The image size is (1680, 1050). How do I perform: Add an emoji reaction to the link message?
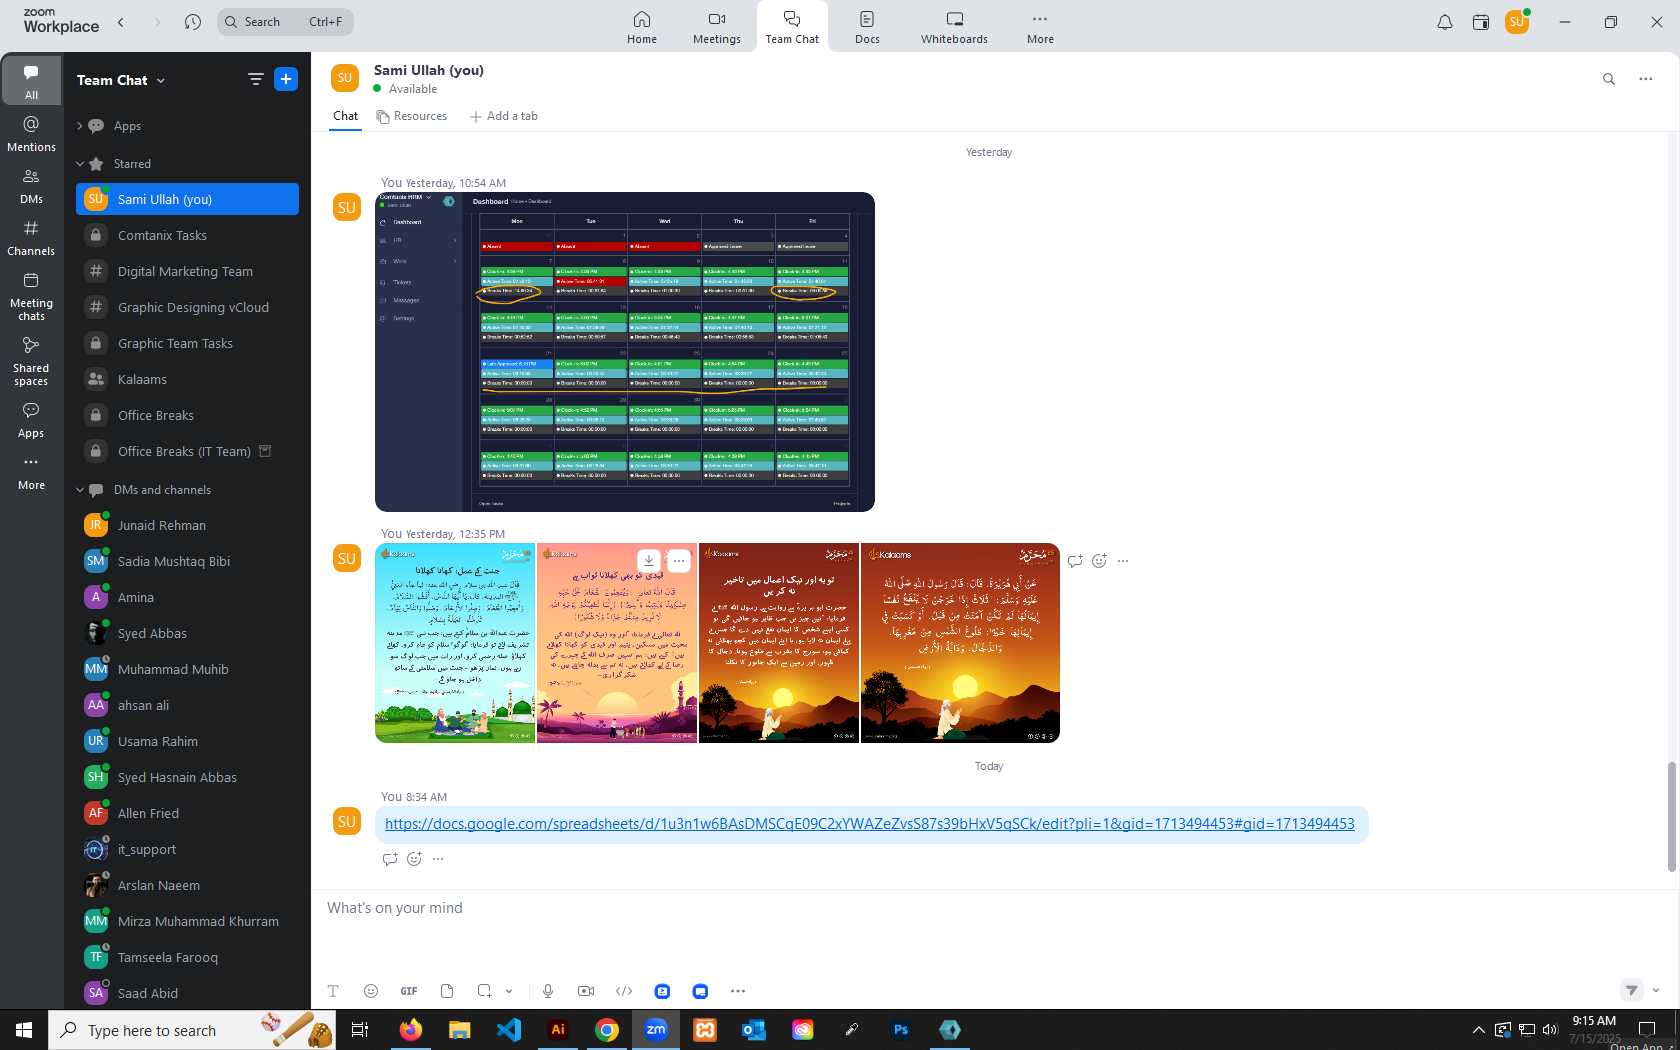(x=414, y=859)
